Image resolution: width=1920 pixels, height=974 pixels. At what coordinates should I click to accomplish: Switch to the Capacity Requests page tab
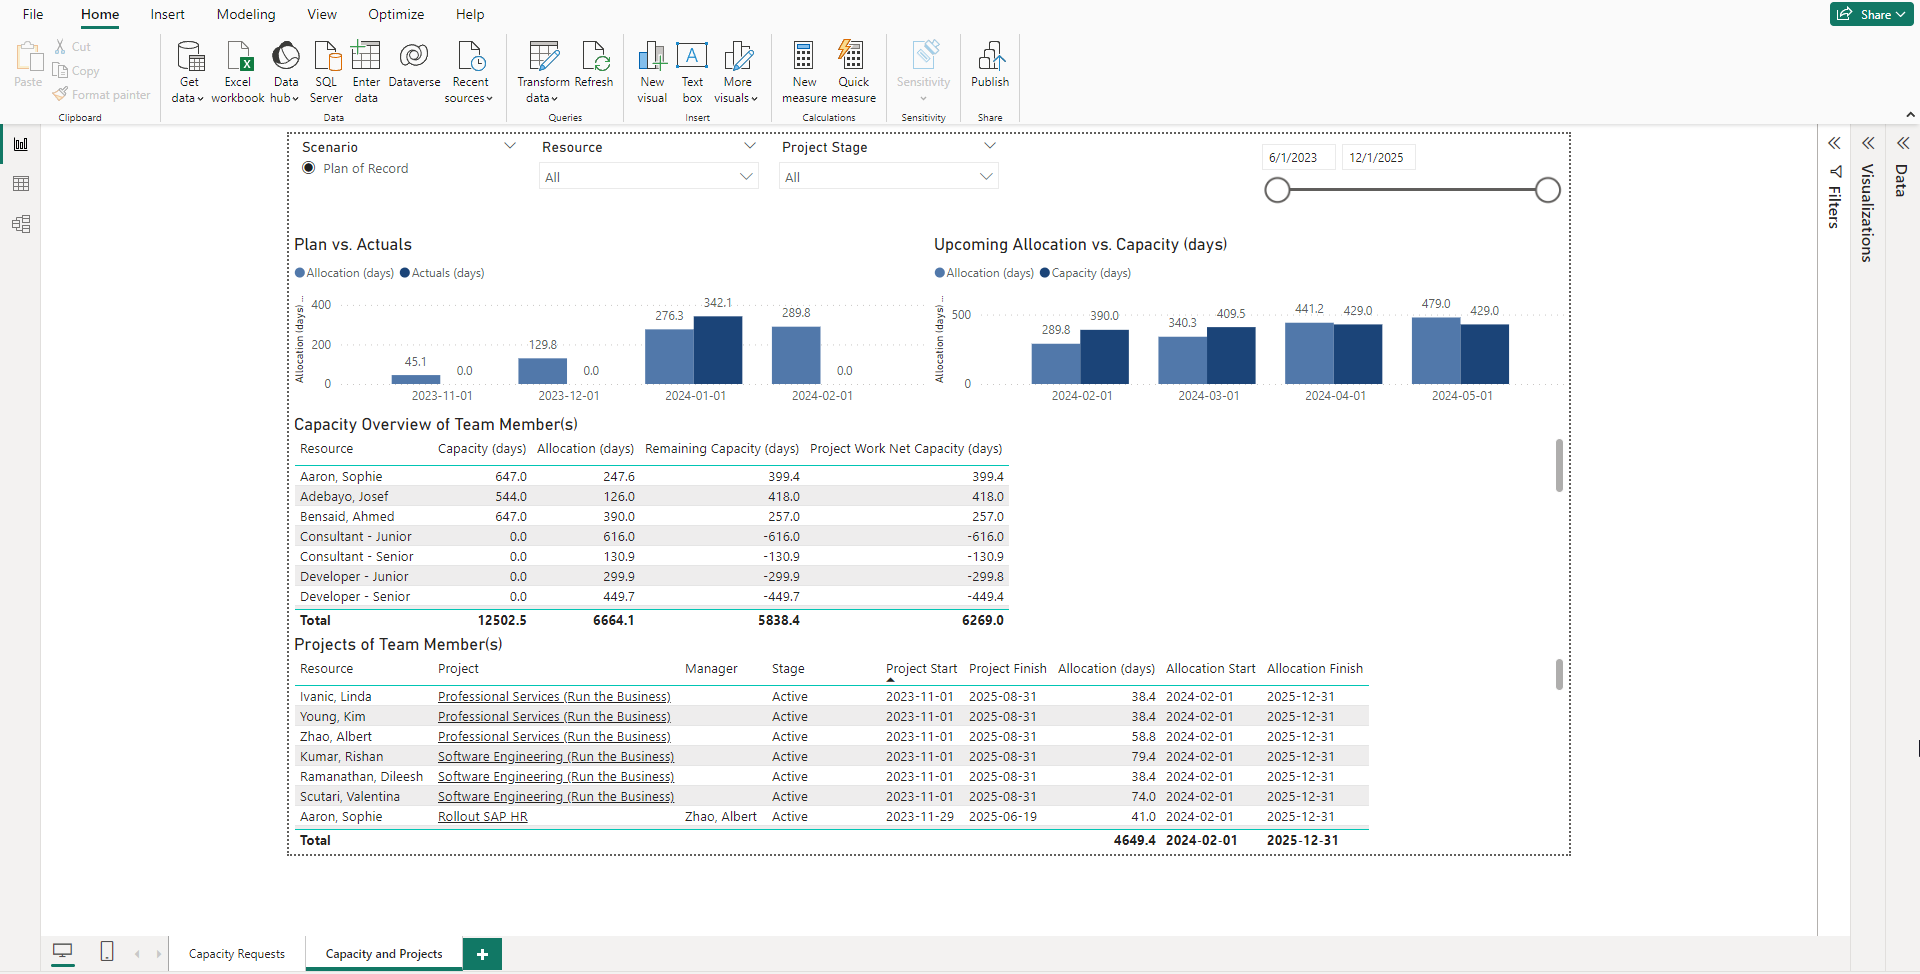pyautogui.click(x=237, y=954)
